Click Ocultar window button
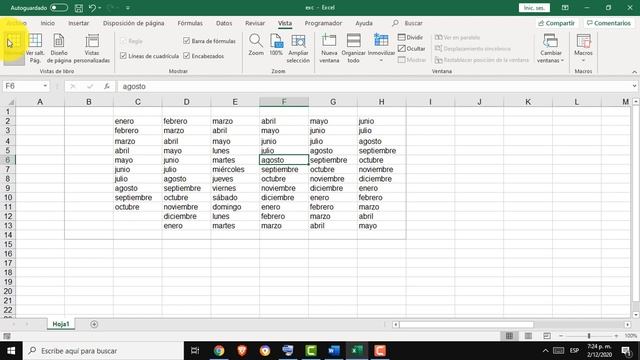The image size is (640, 360). [411, 49]
